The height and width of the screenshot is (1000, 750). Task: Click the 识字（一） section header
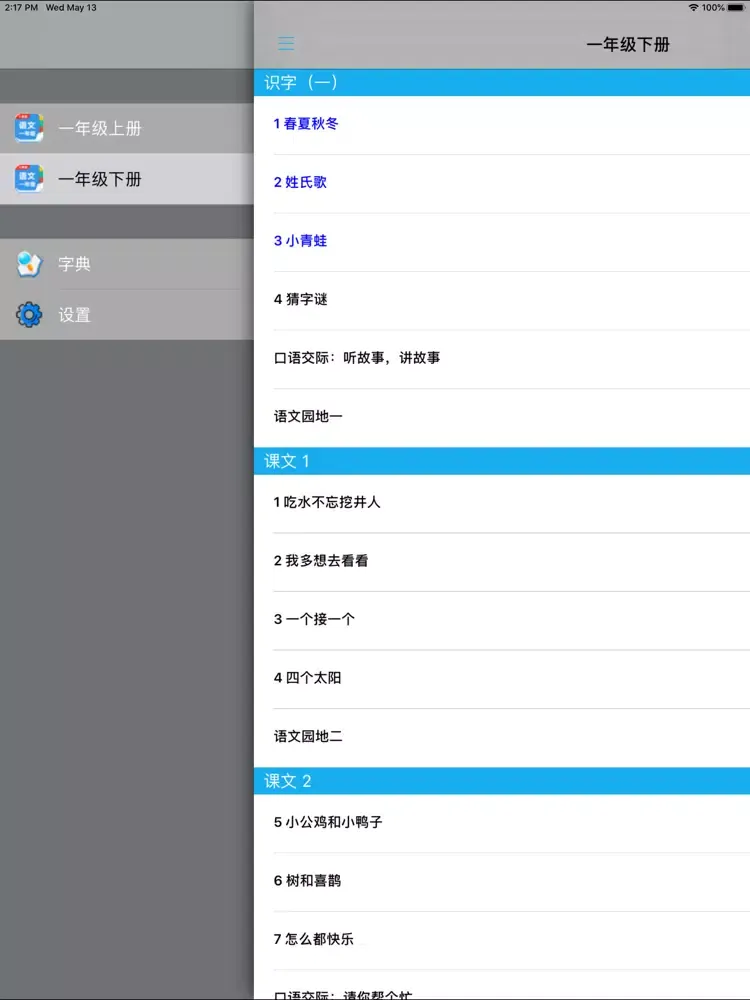[x=502, y=83]
